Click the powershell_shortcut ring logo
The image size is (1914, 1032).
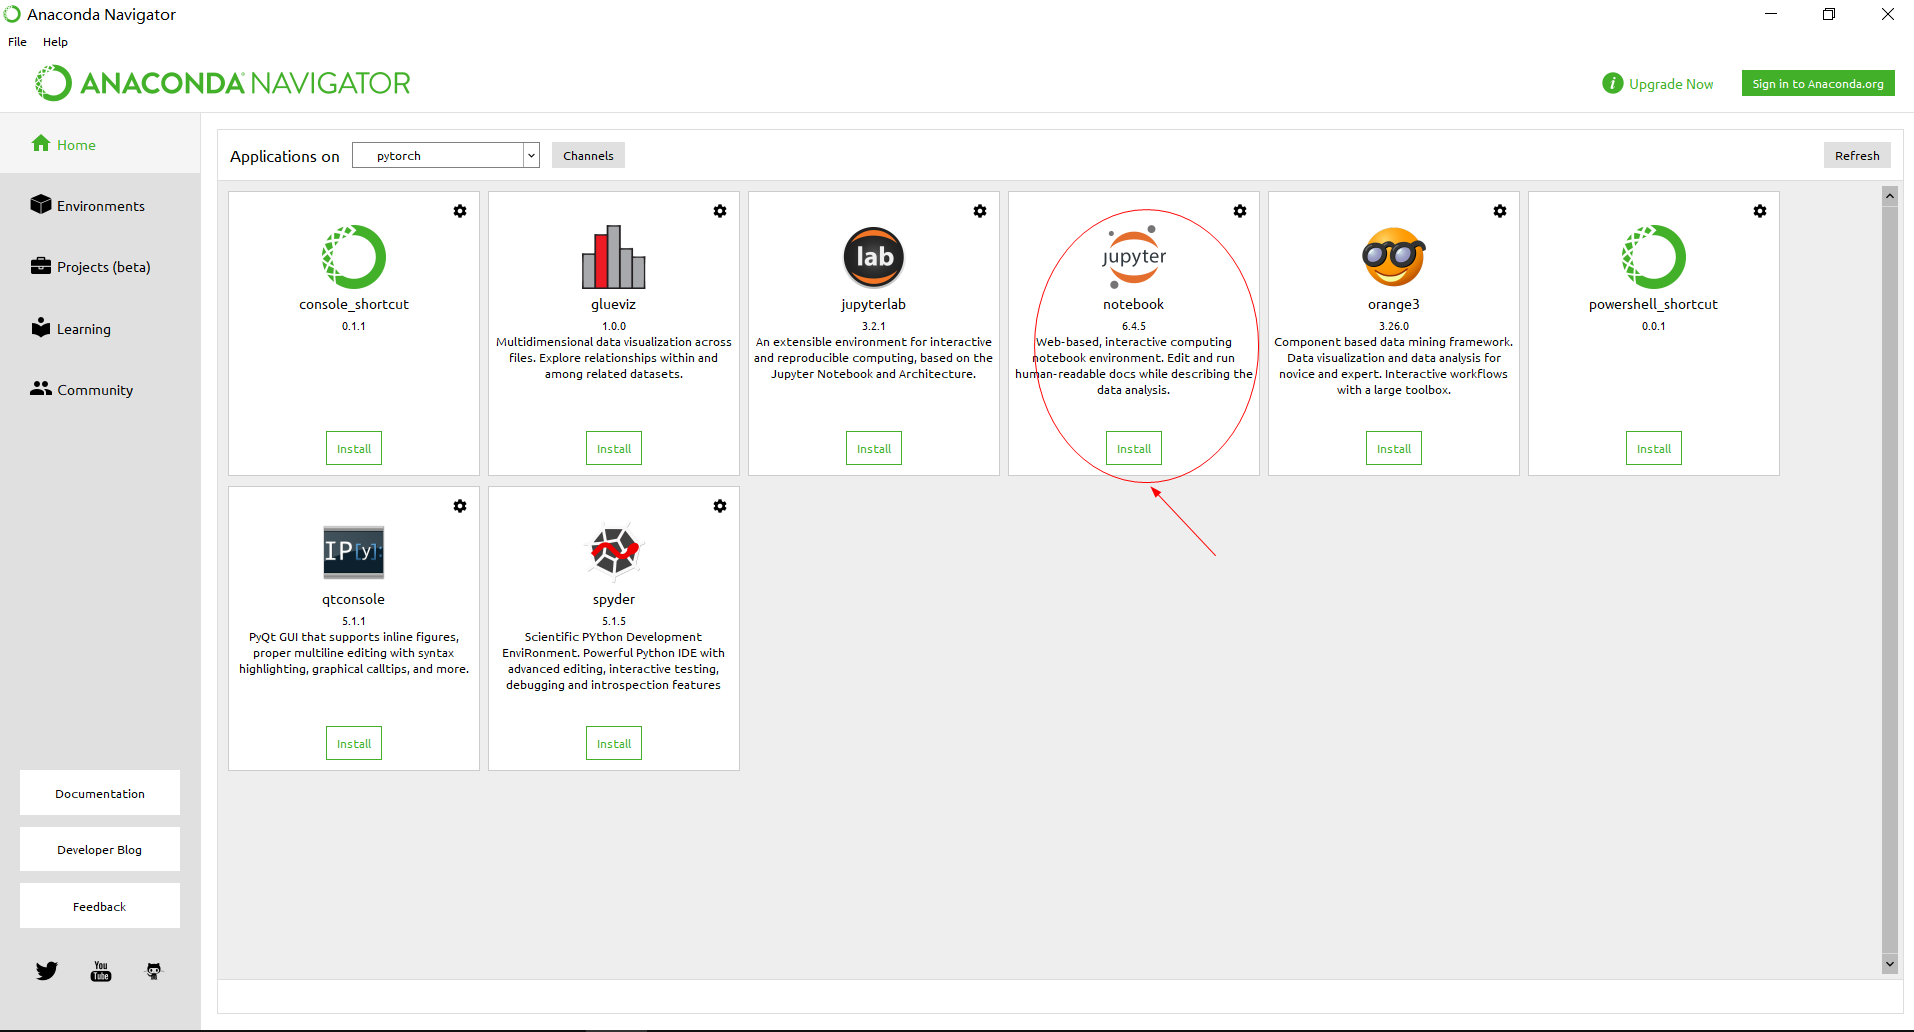coord(1654,257)
